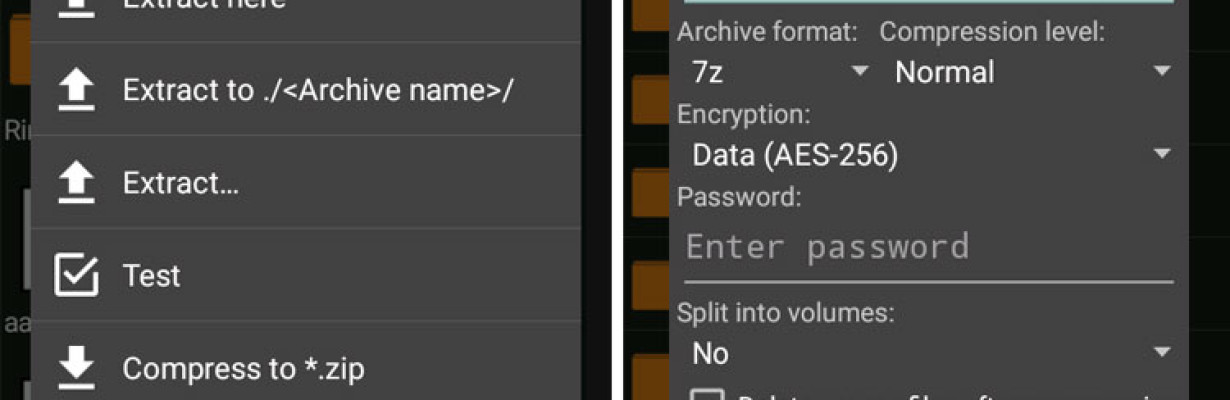1230x400 pixels.
Task: Toggle the checkbox below Split into volumes
Action: click(x=707, y=394)
